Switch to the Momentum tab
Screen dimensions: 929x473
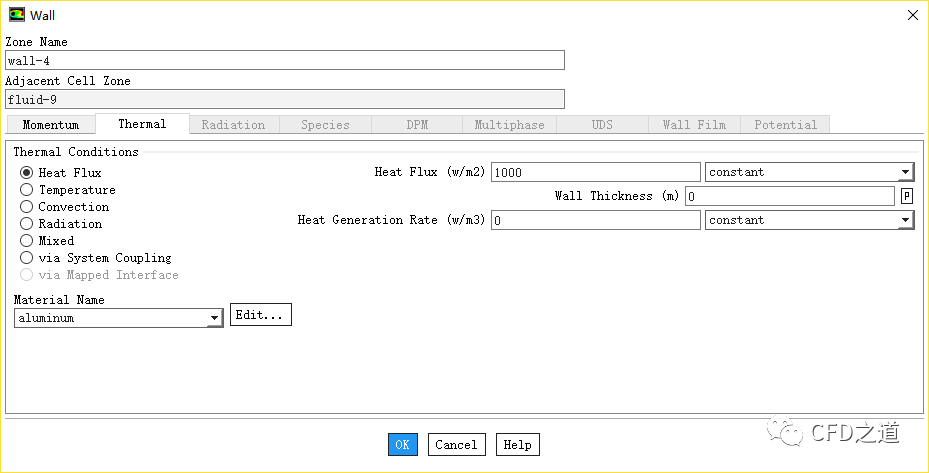[51, 125]
